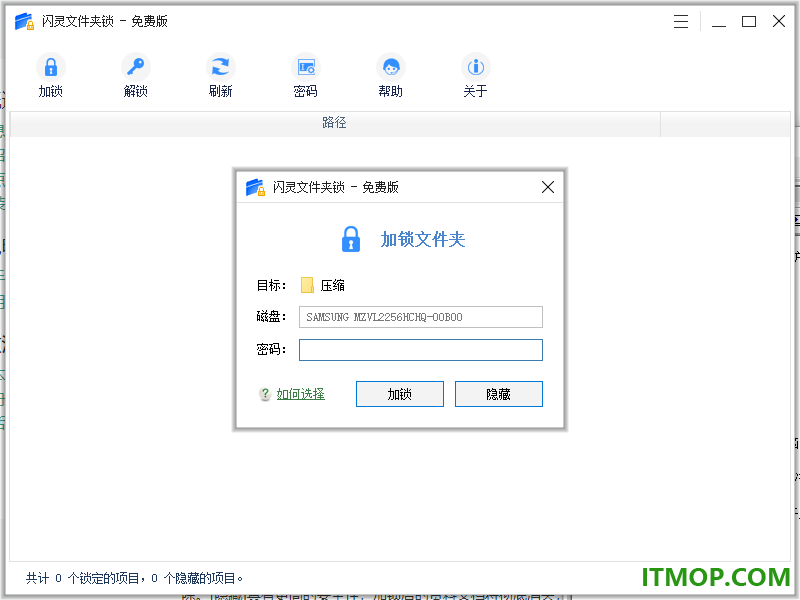The image size is (800, 600).
Task: Click the blue padlock icon beside 加锁文件夹
Action: click(351, 239)
